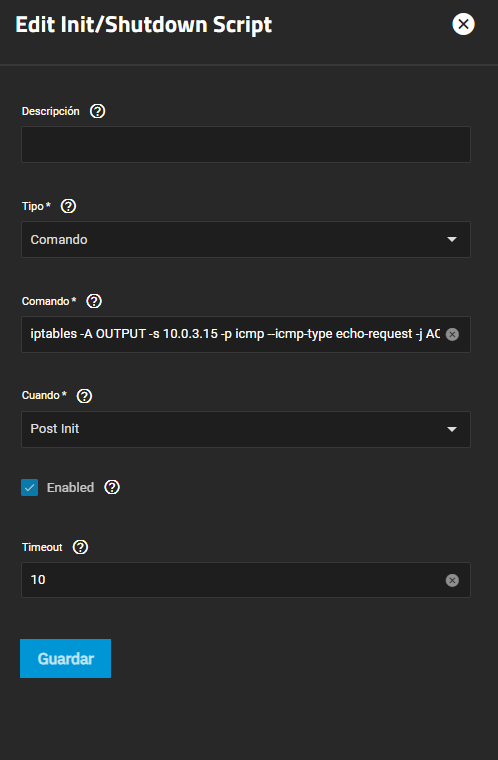Click the help icon beside Comando label

coord(94,301)
